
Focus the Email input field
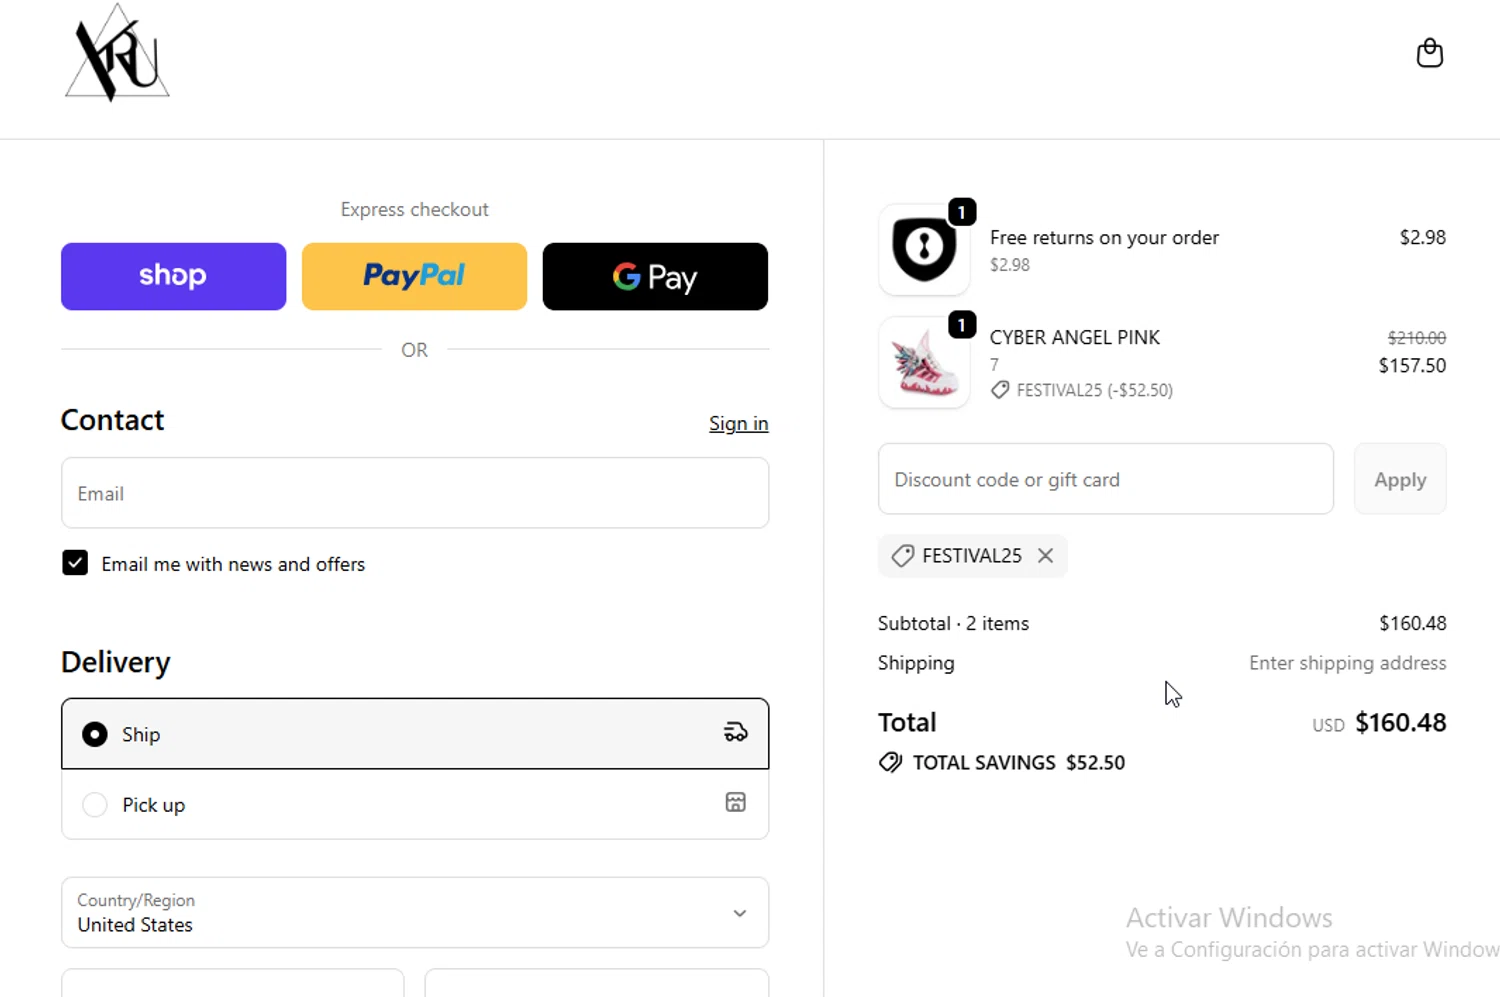pos(415,493)
